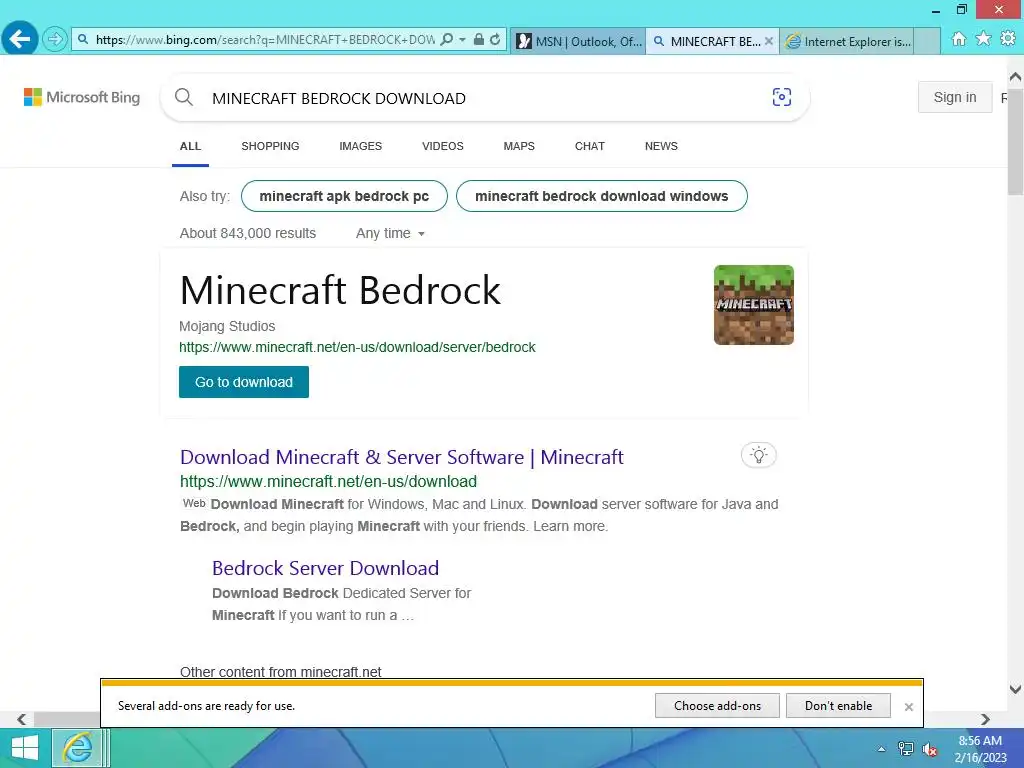
Task: Expand the Any time filter dropdown
Action: [x=390, y=233]
